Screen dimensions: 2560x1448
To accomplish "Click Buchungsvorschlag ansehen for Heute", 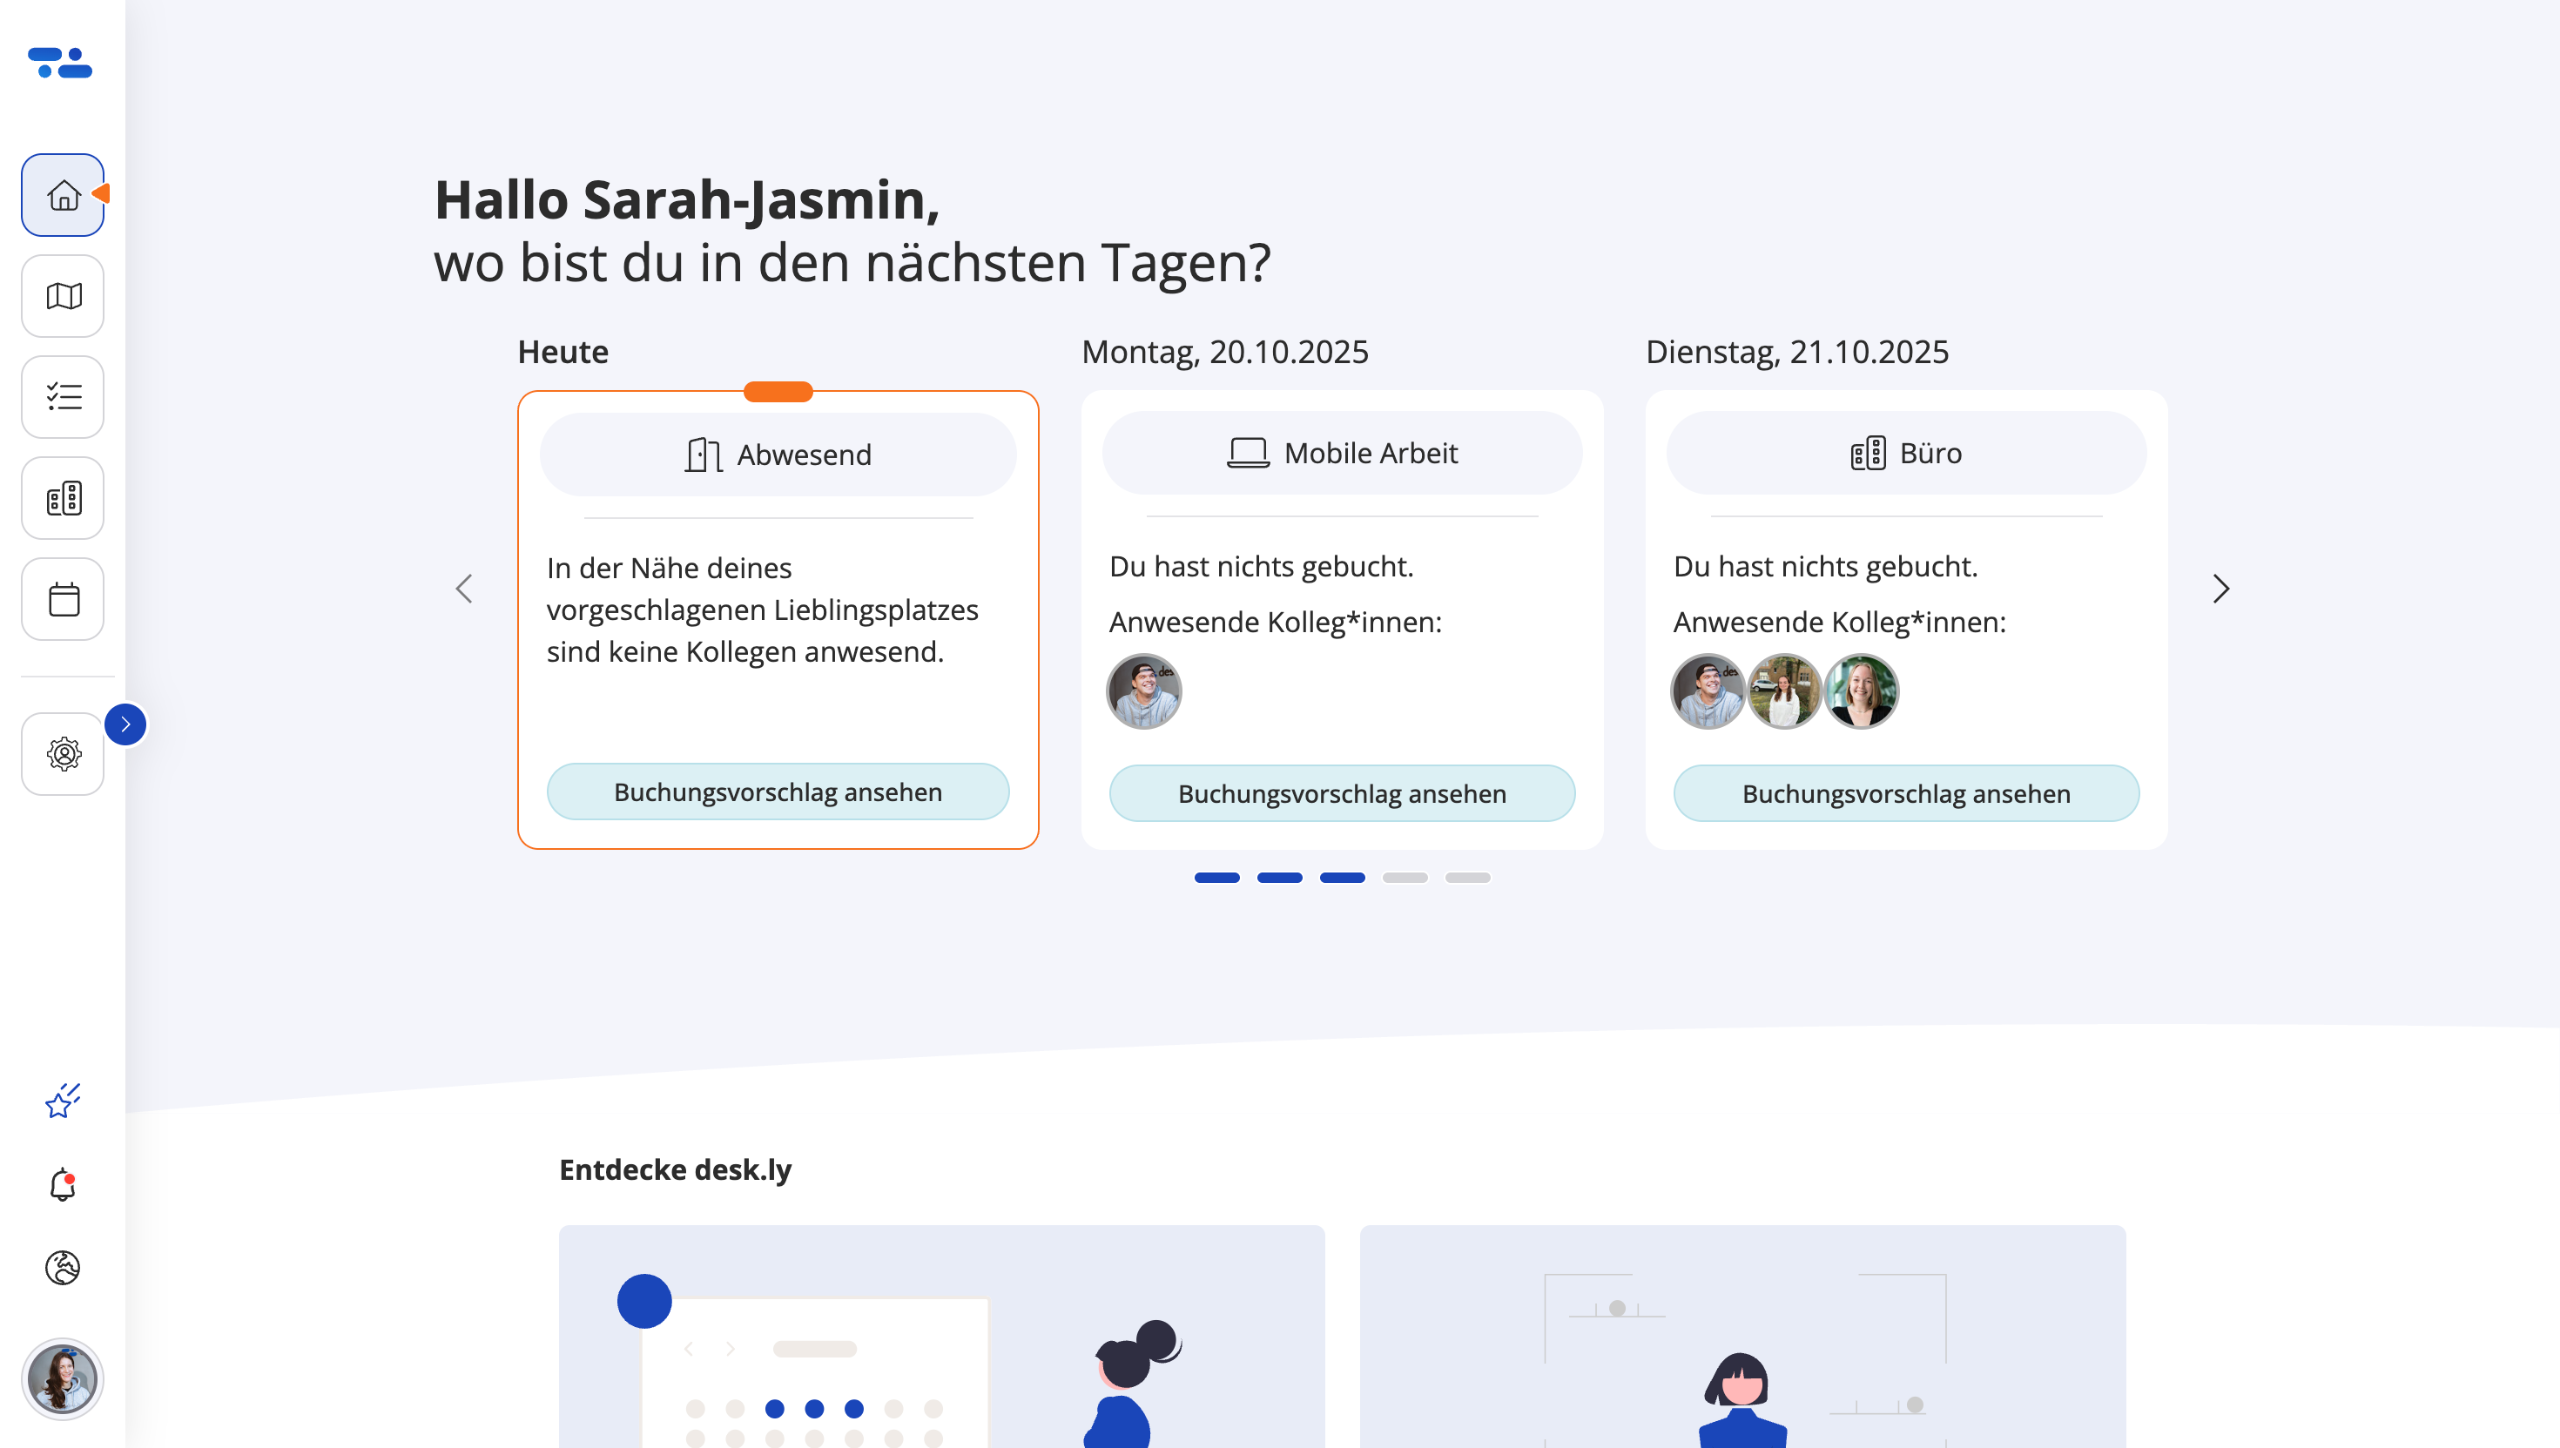I will [778, 792].
